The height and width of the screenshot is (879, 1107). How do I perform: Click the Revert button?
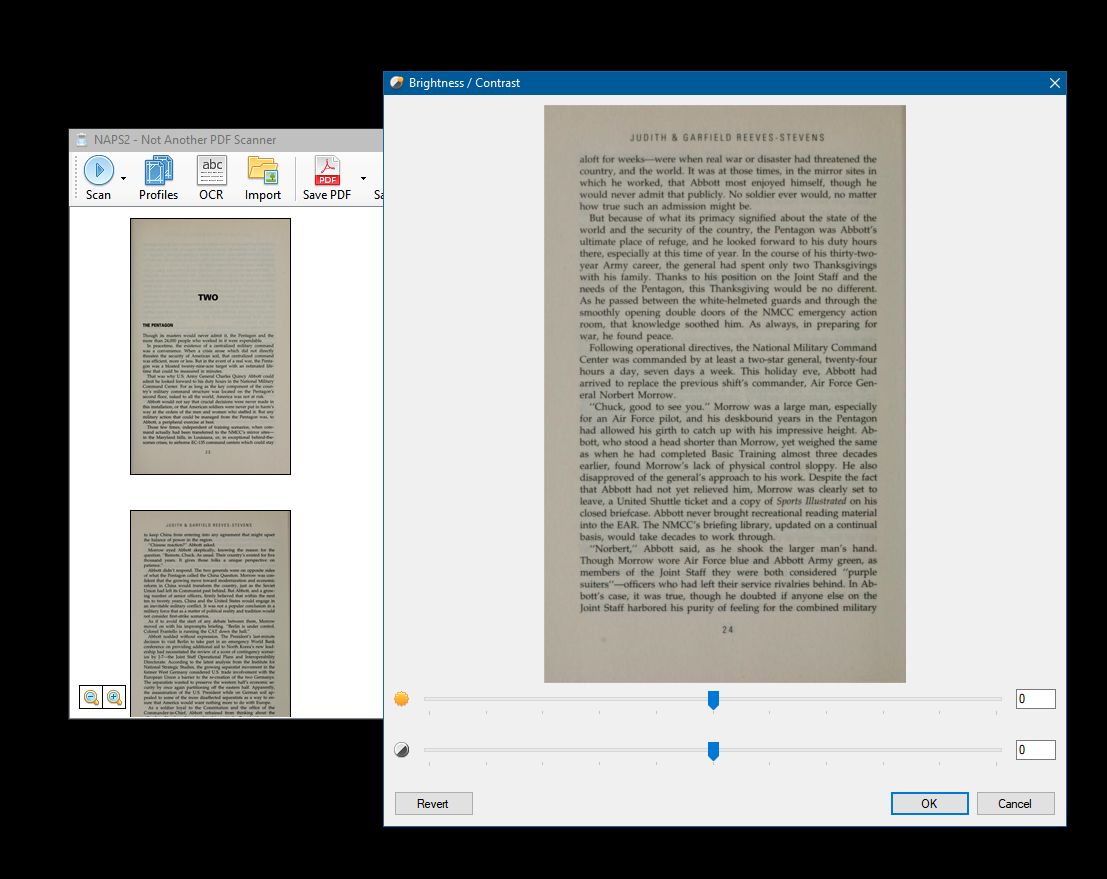tap(433, 803)
